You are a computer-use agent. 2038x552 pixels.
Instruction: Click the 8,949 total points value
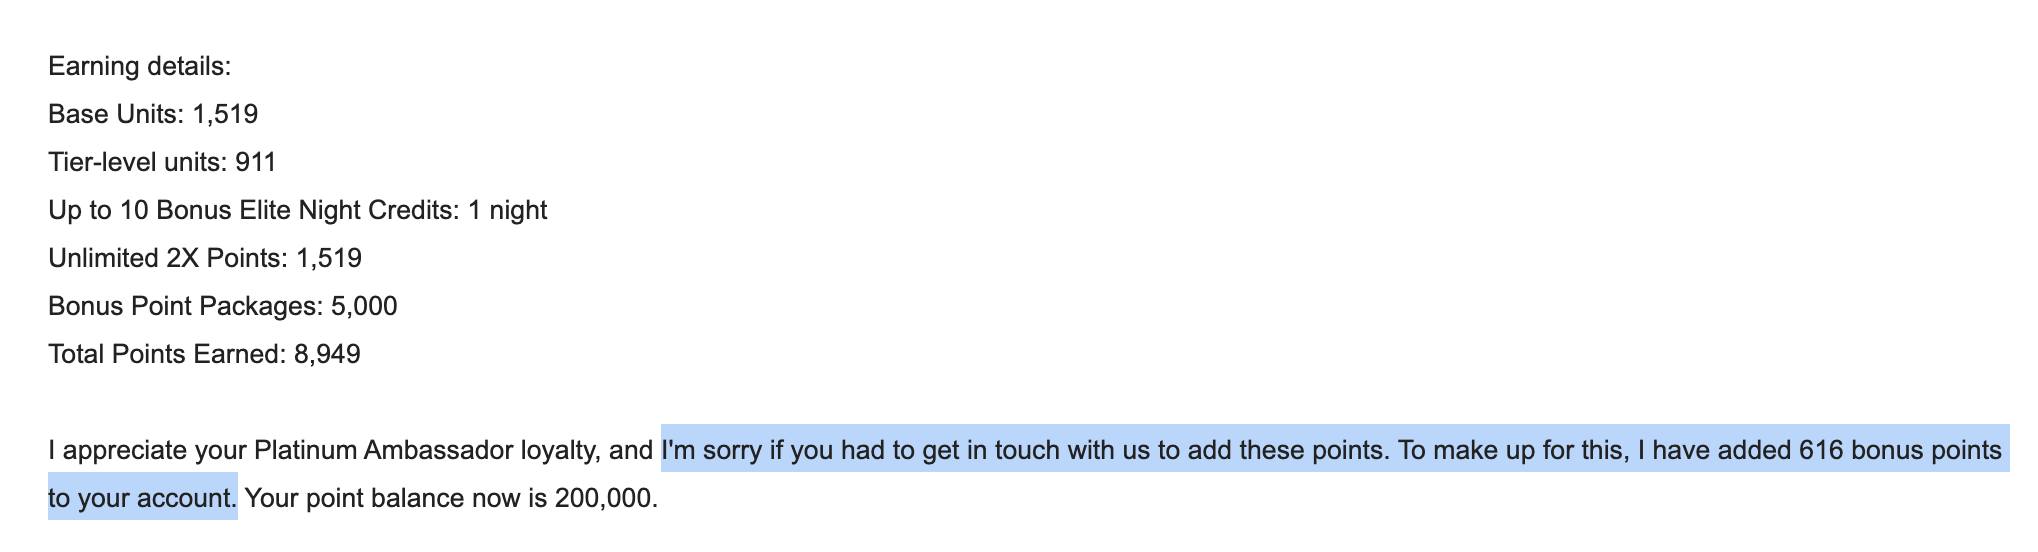tap(327, 355)
